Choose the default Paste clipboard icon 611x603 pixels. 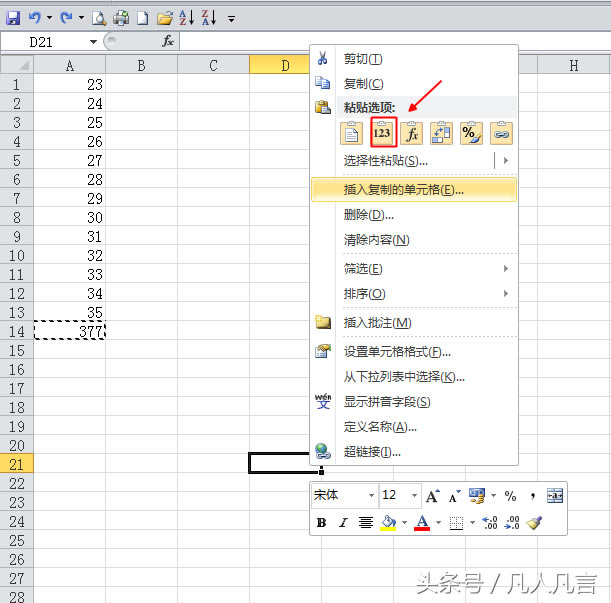pos(351,133)
